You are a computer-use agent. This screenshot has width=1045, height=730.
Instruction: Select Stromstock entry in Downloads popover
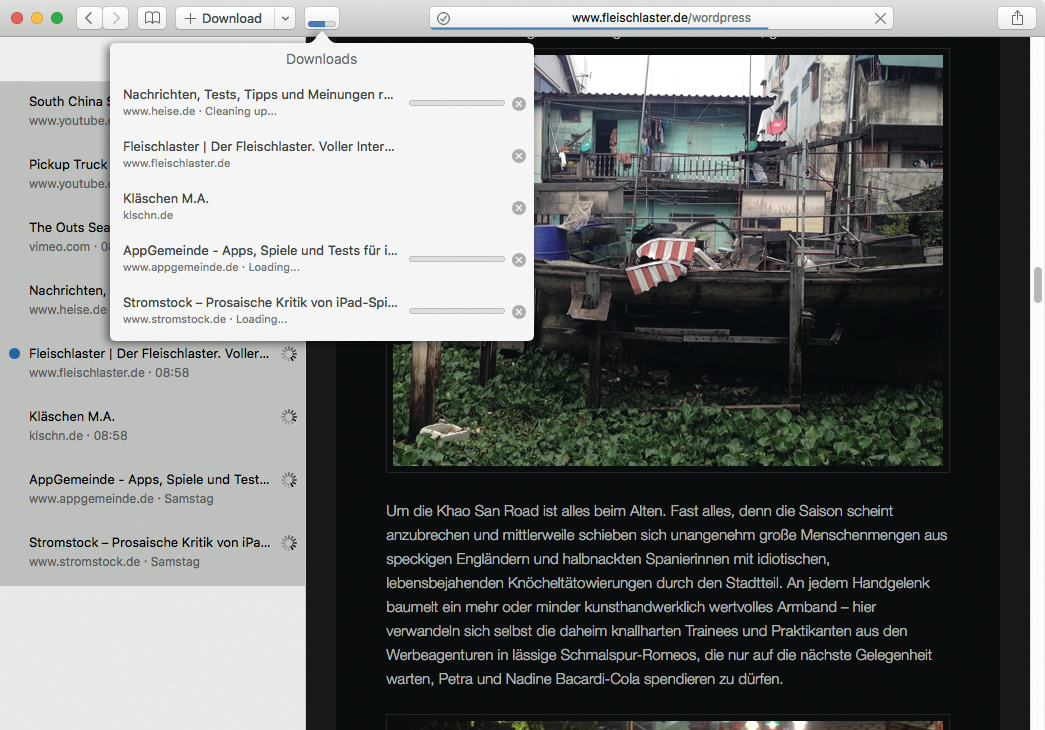pyautogui.click(x=322, y=311)
